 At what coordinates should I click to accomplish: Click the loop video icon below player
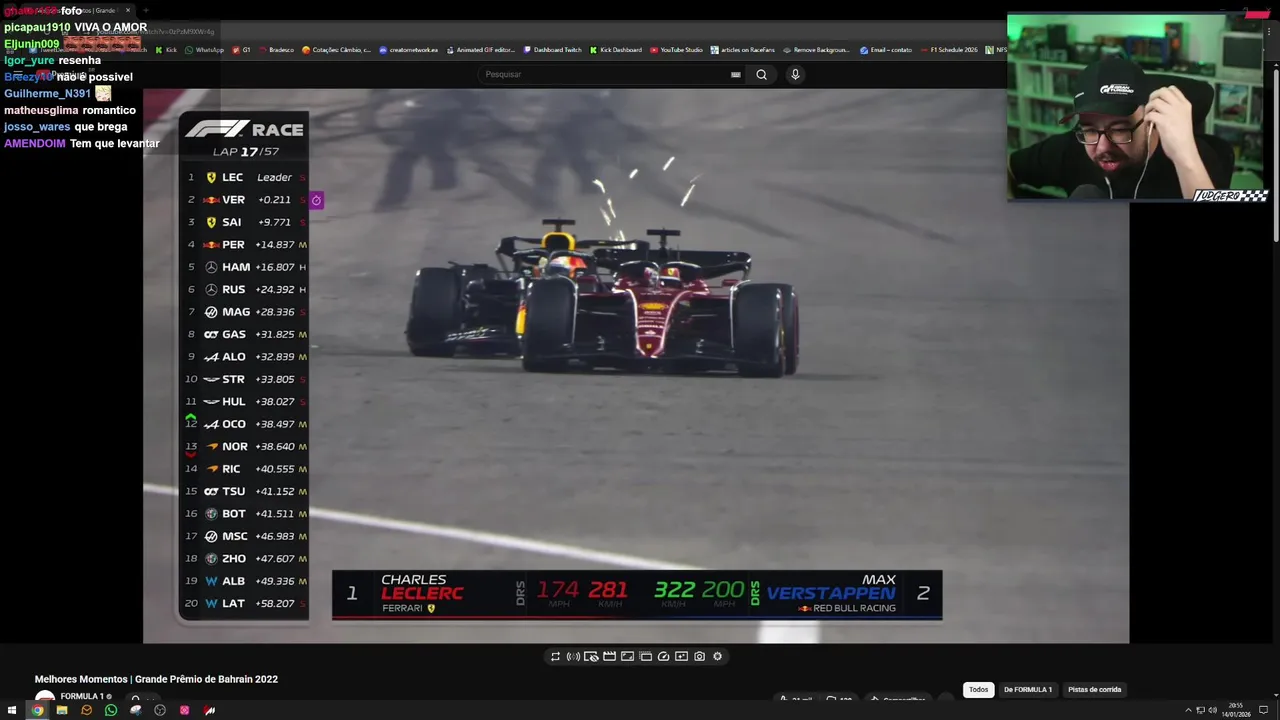(x=555, y=656)
